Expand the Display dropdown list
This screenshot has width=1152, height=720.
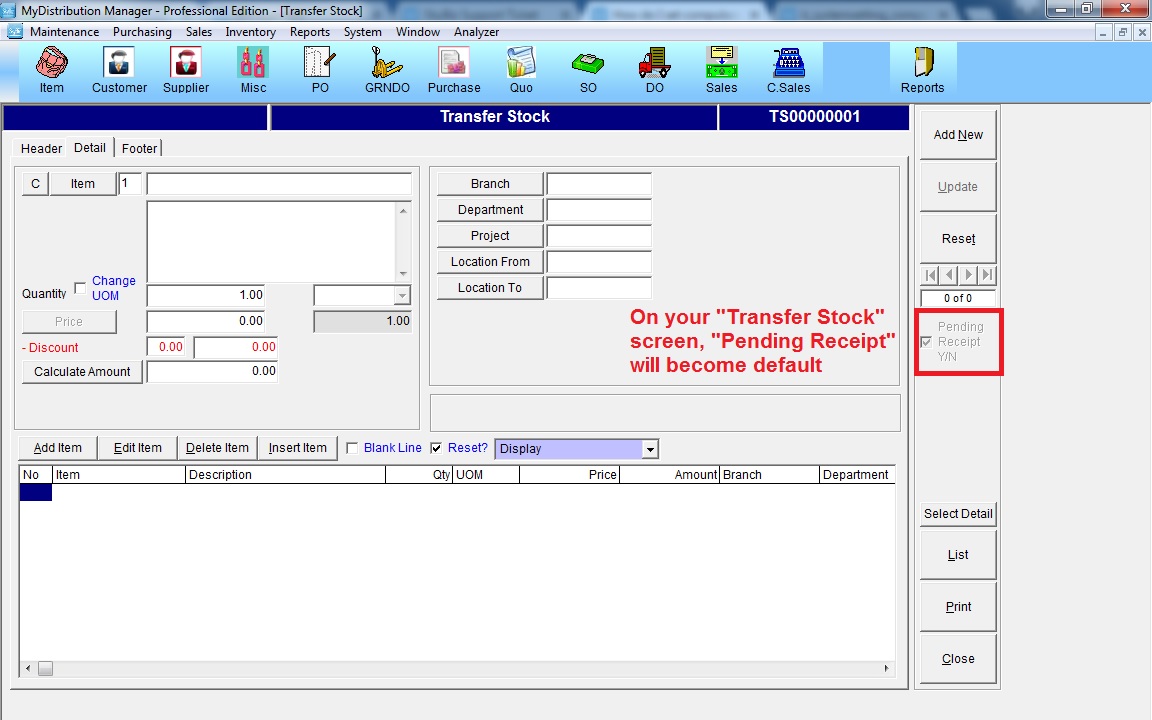(650, 449)
